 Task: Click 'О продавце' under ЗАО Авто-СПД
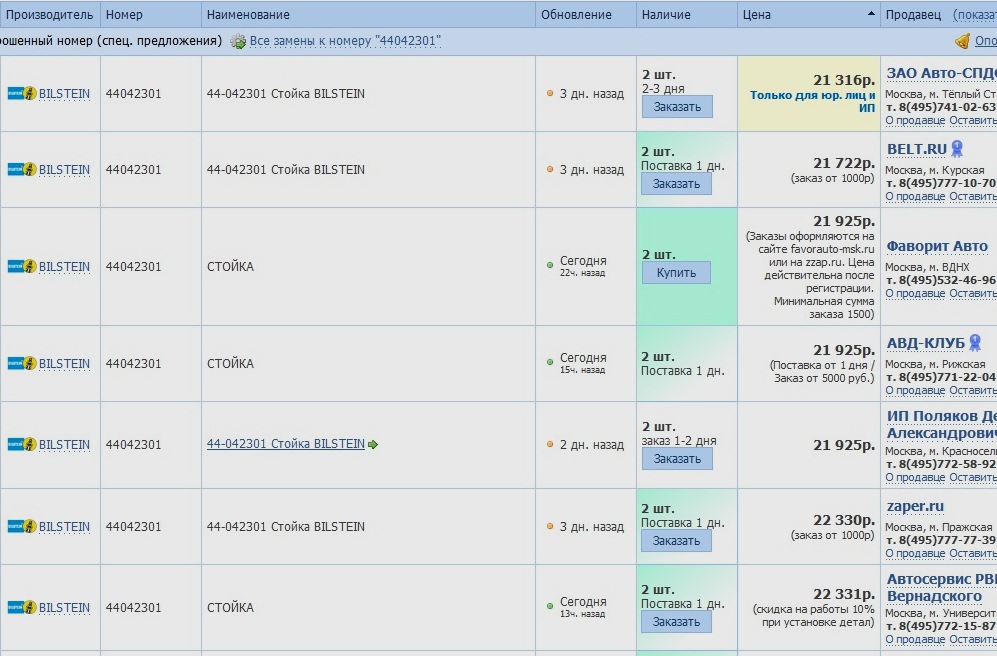(x=916, y=121)
